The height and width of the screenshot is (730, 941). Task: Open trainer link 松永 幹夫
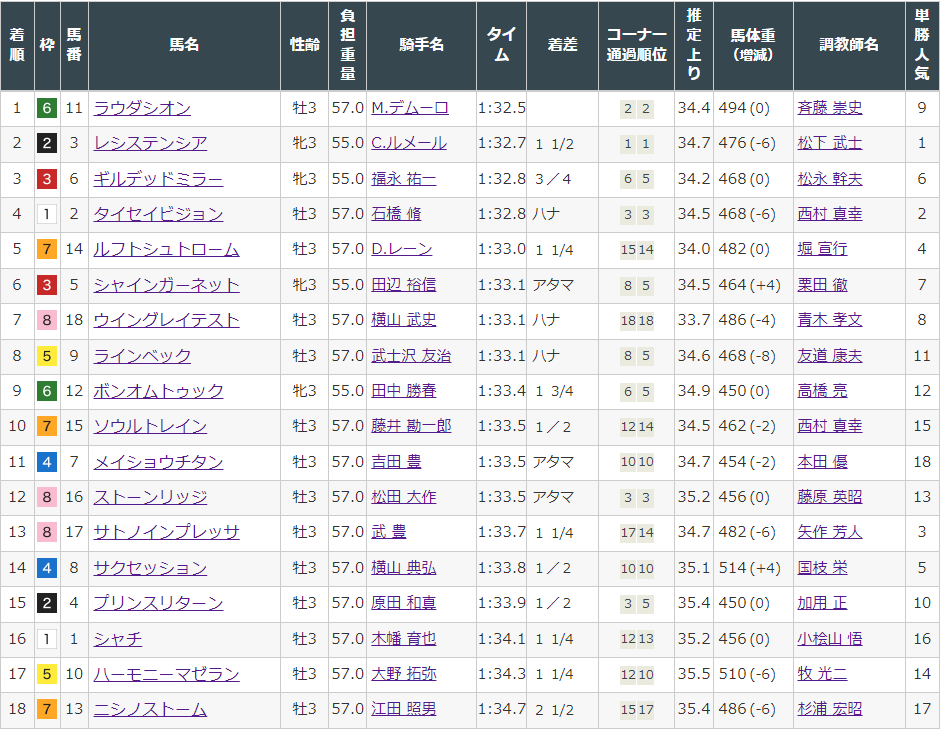(830, 179)
